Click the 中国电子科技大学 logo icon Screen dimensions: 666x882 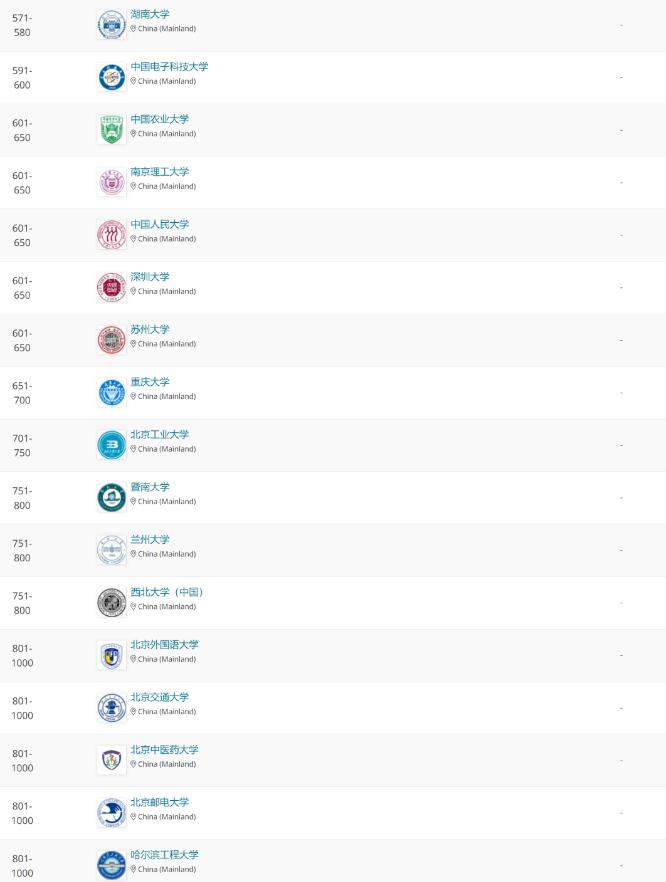tap(112, 77)
